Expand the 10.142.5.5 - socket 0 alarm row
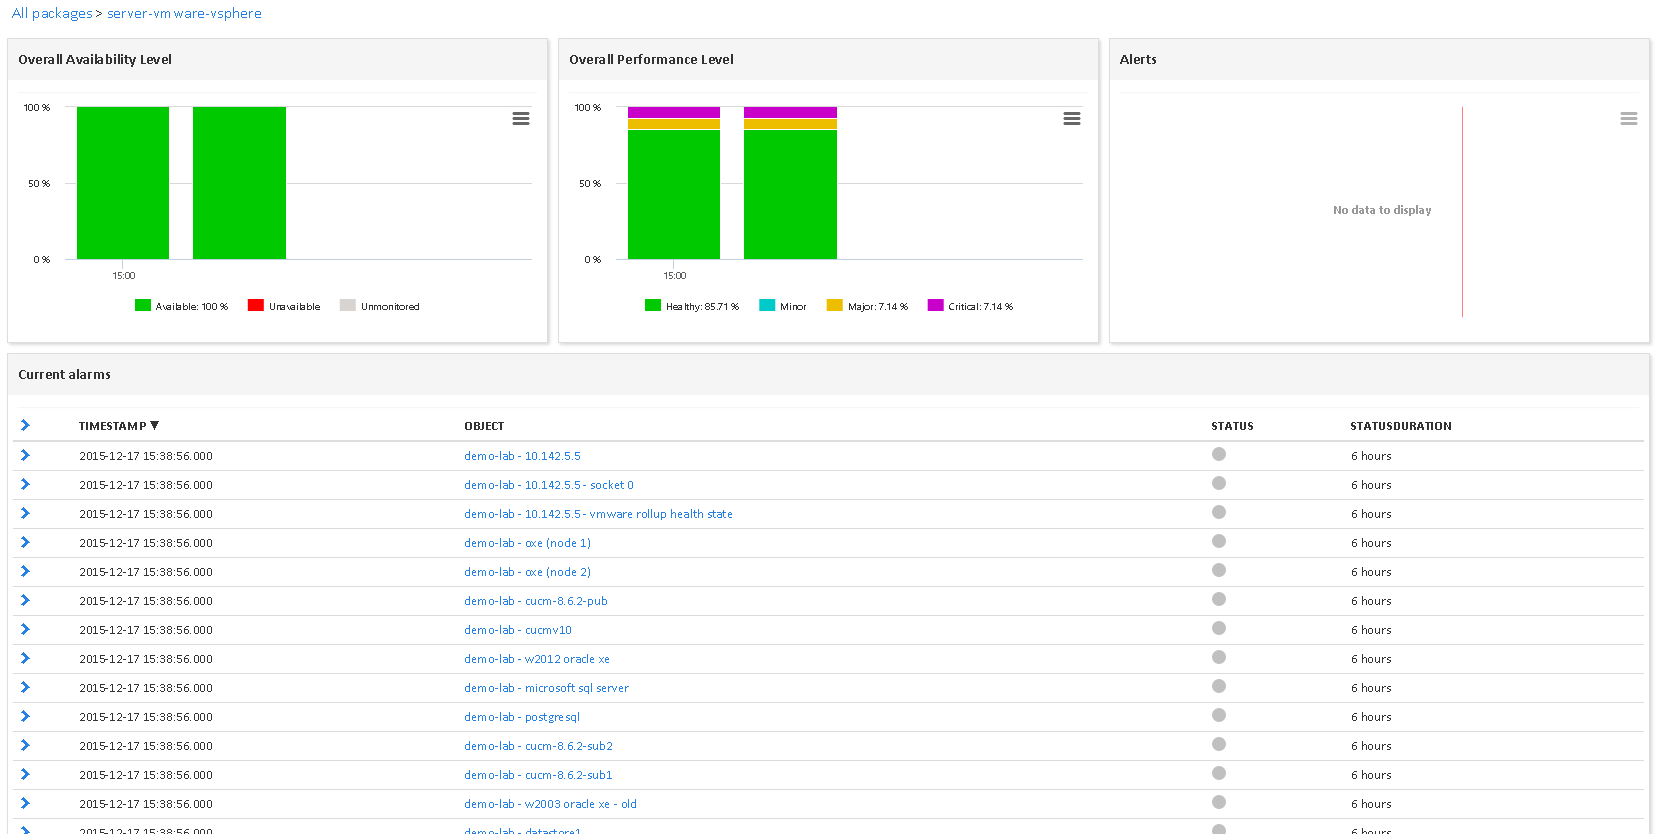Image resolution: width=1656 pixels, height=834 pixels. 25,484
